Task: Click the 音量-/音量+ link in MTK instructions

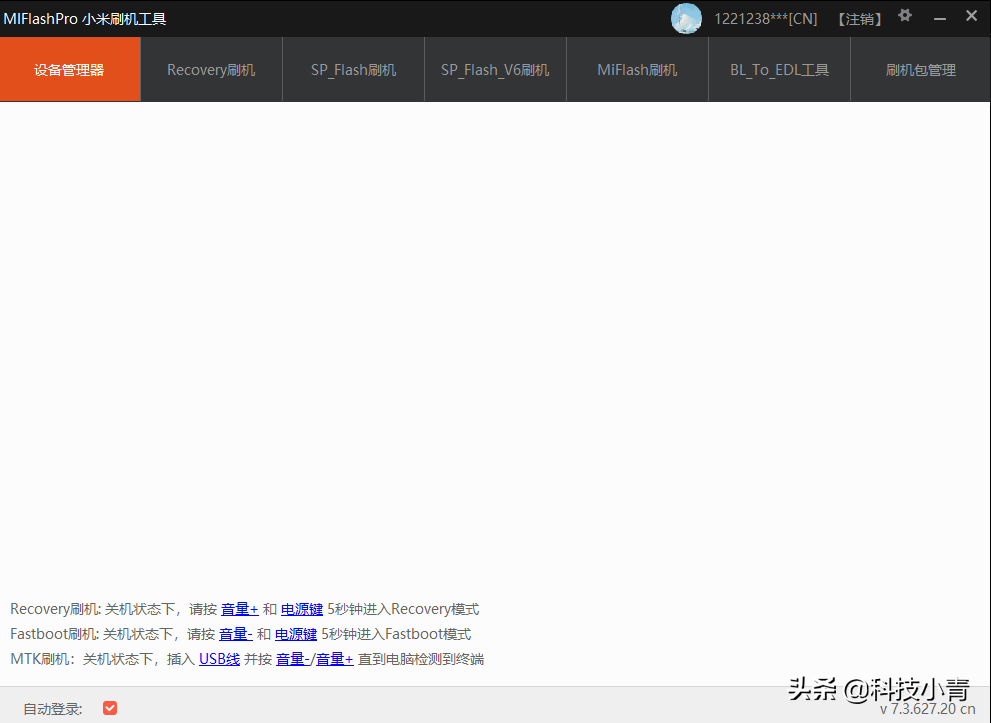Action: pos(313,658)
